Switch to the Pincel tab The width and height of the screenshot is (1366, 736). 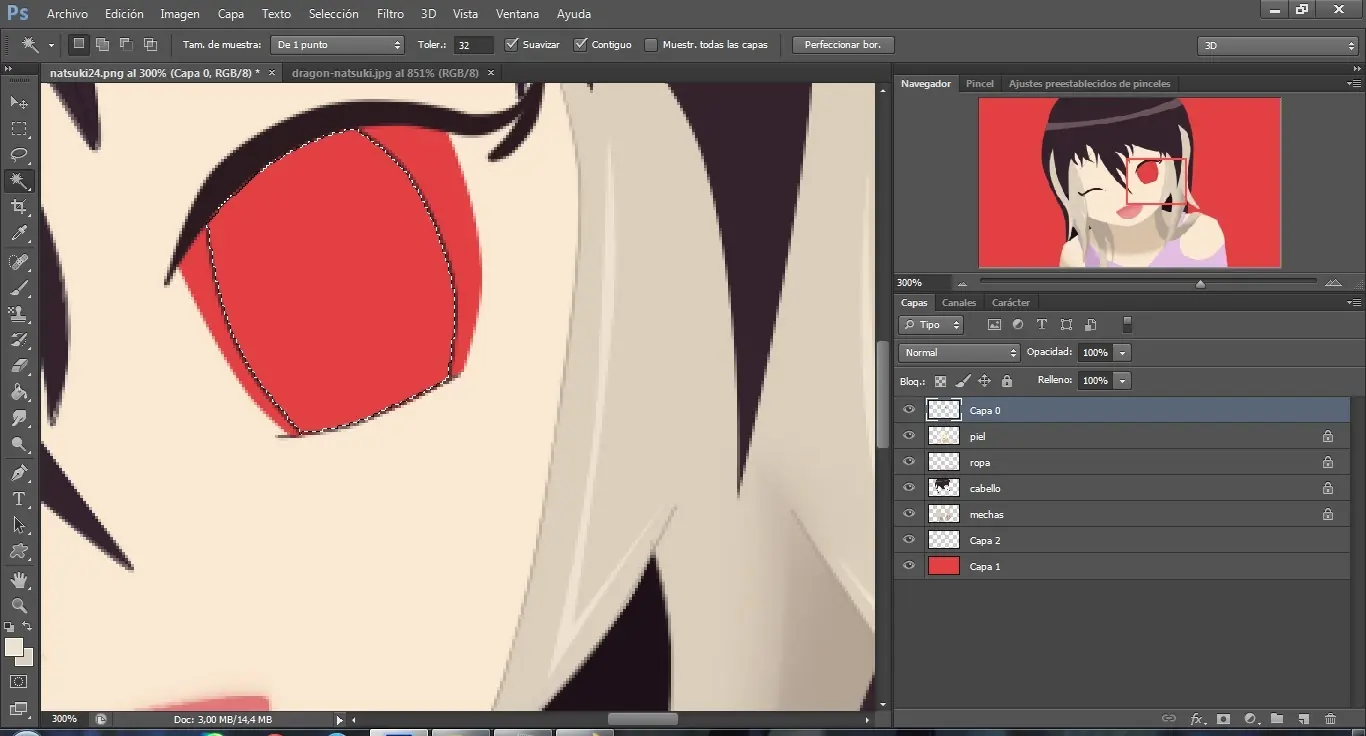pyautogui.click(x=980, y=83)
